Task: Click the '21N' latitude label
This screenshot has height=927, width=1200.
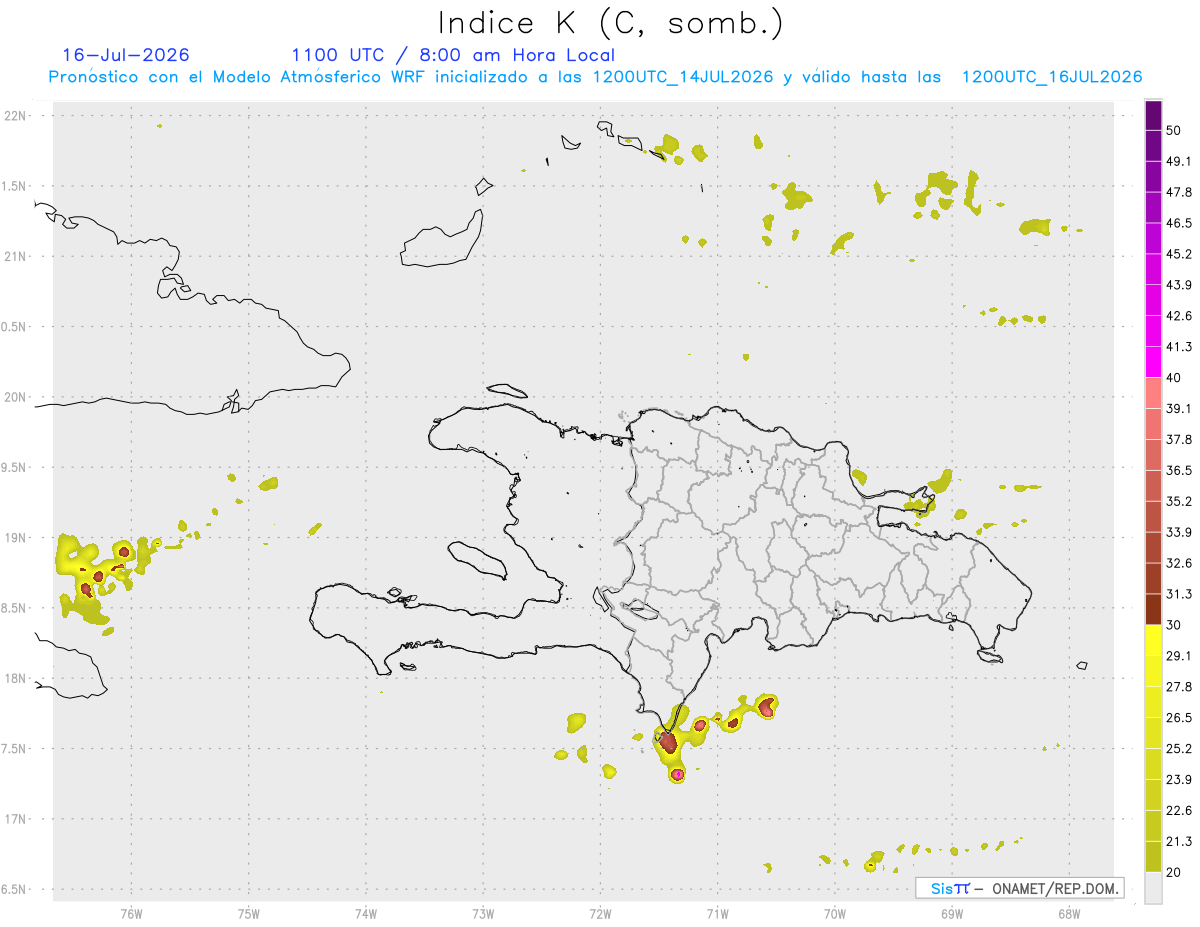Action: click(17, 256)
